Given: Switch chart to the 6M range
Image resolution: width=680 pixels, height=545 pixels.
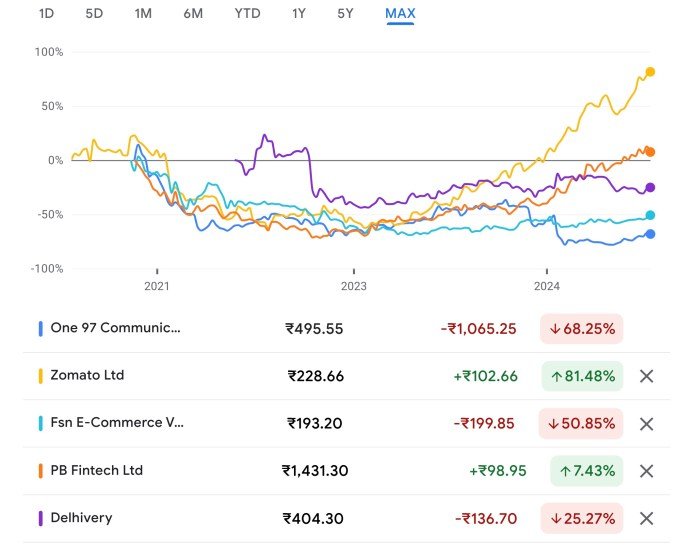Looking at the screenshot, I should (193, 14).
